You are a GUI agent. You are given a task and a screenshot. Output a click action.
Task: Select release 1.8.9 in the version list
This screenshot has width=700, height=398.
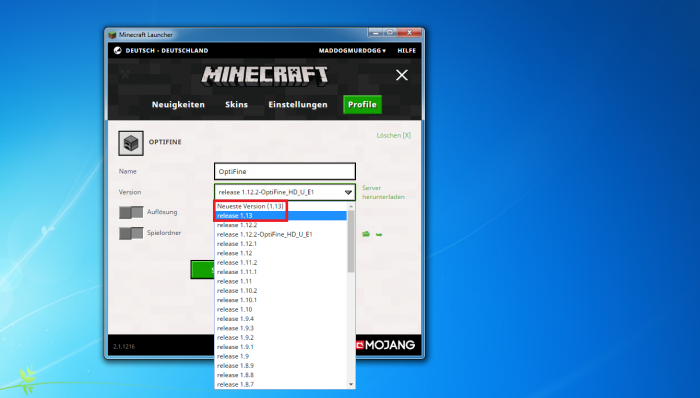tap(281, 365)
